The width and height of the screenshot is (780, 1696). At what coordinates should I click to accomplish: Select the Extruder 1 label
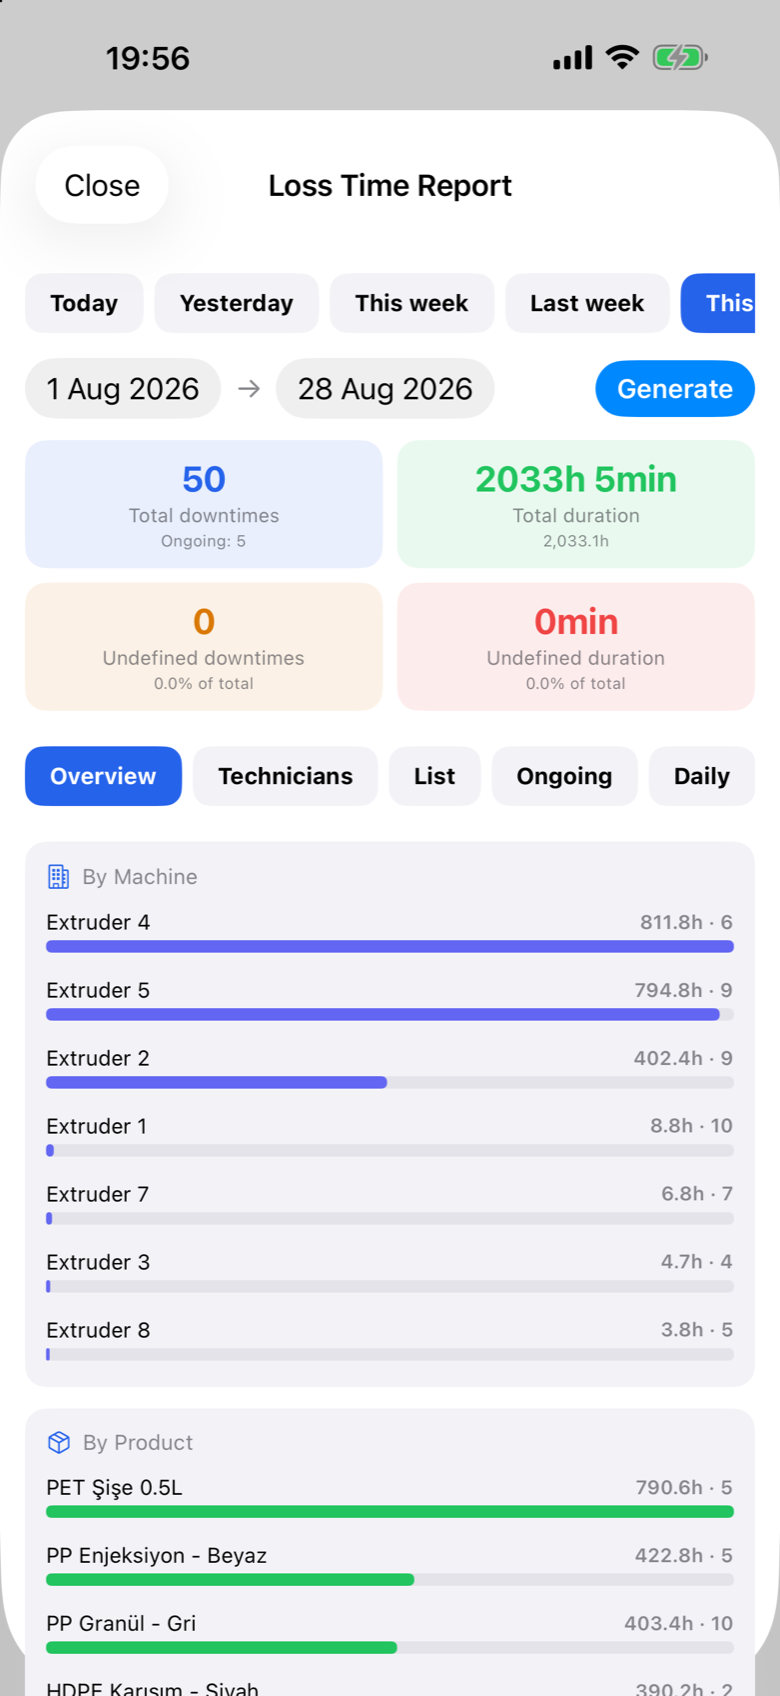[97, 1126]
